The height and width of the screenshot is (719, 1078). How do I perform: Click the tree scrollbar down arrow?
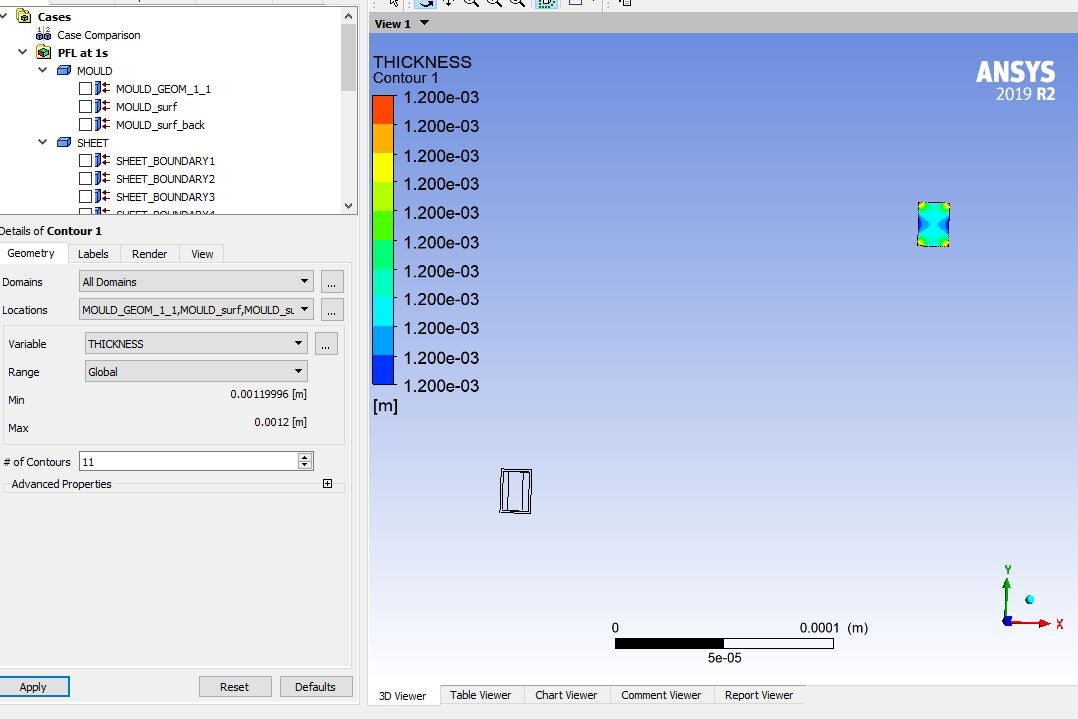pyautogui.click(x=349, y=206)
